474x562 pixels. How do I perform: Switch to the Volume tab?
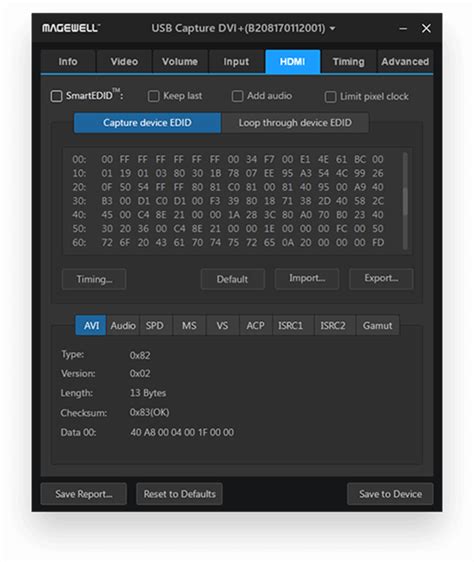coord(180,62)
